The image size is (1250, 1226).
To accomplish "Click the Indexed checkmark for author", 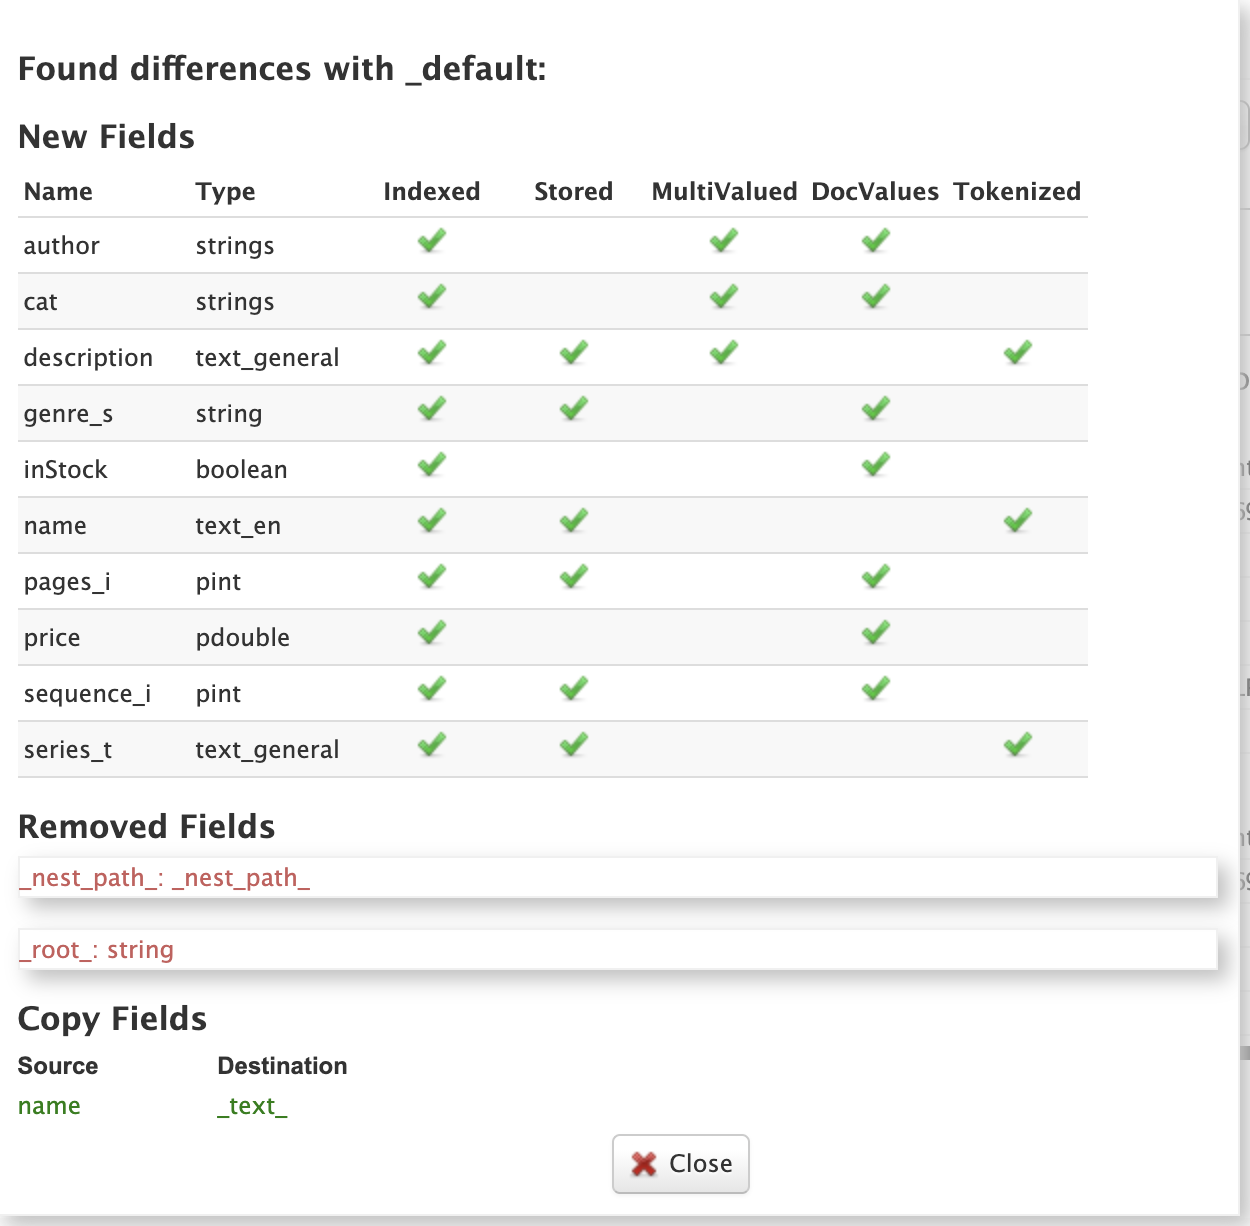I will 432,241.
